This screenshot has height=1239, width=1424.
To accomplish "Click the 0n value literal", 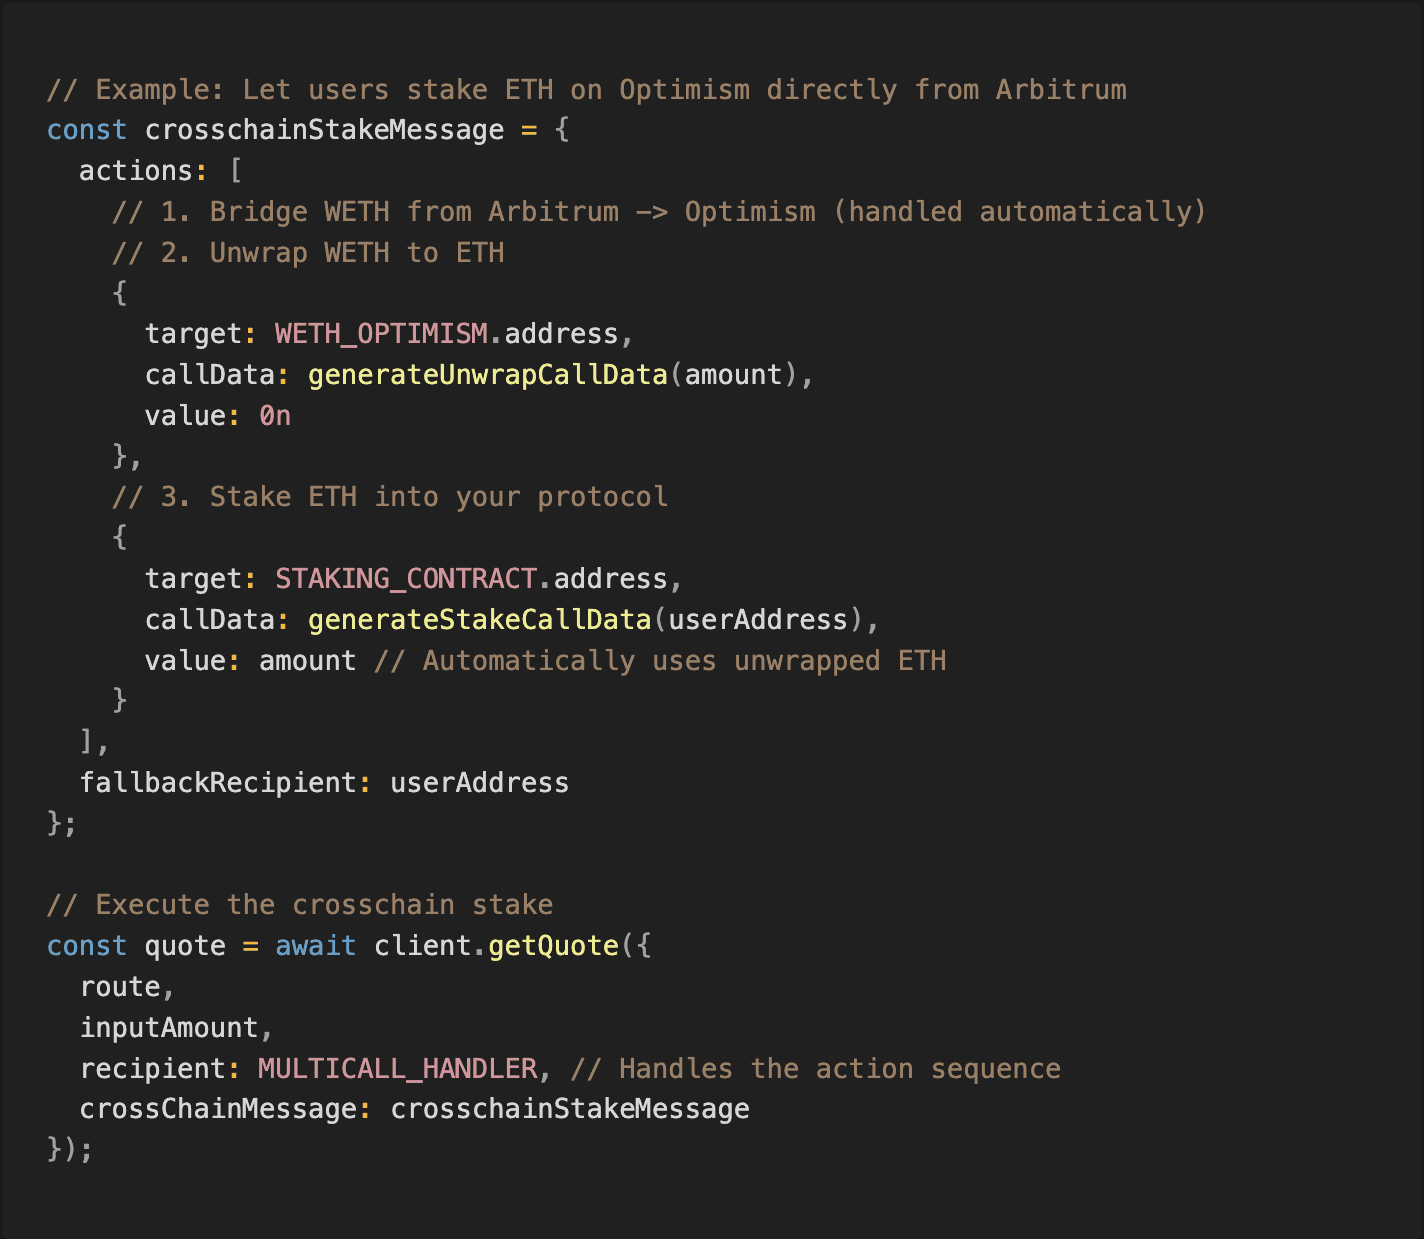I will tap(275, 416).
